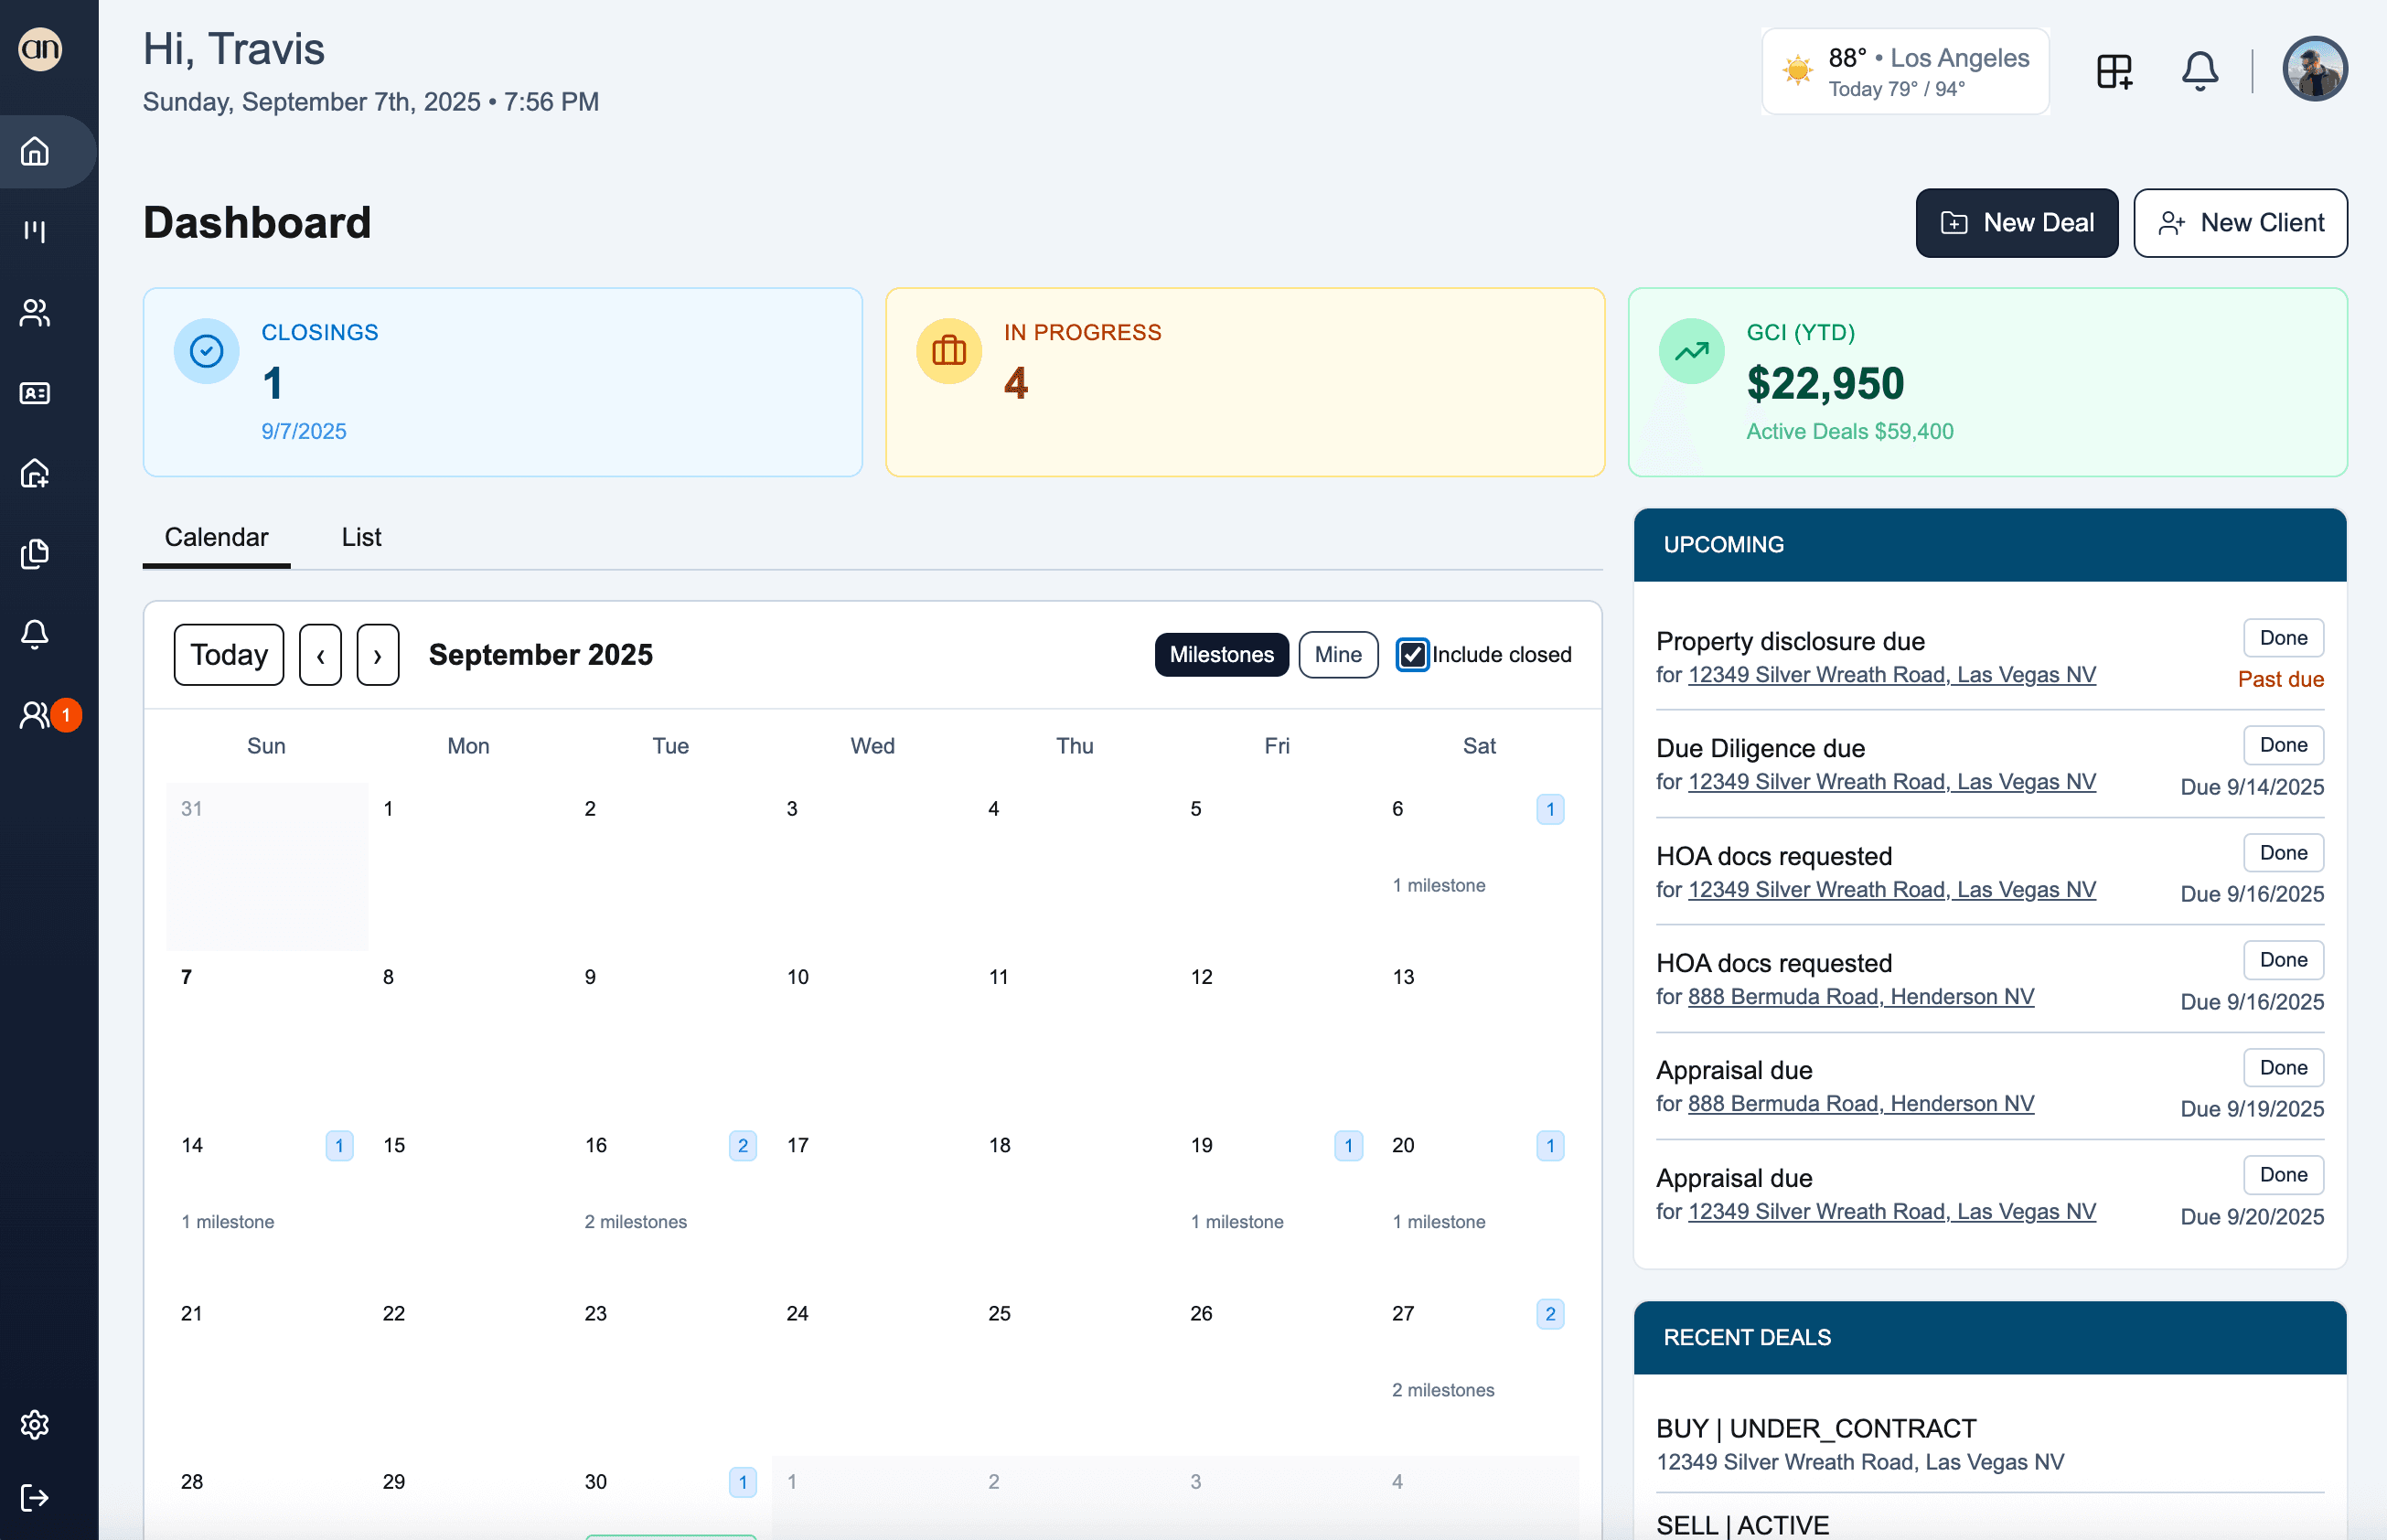Select September 7 on the calendar
The height and width of the screenshot is (1540, 2387).
tap(267, 1035)
